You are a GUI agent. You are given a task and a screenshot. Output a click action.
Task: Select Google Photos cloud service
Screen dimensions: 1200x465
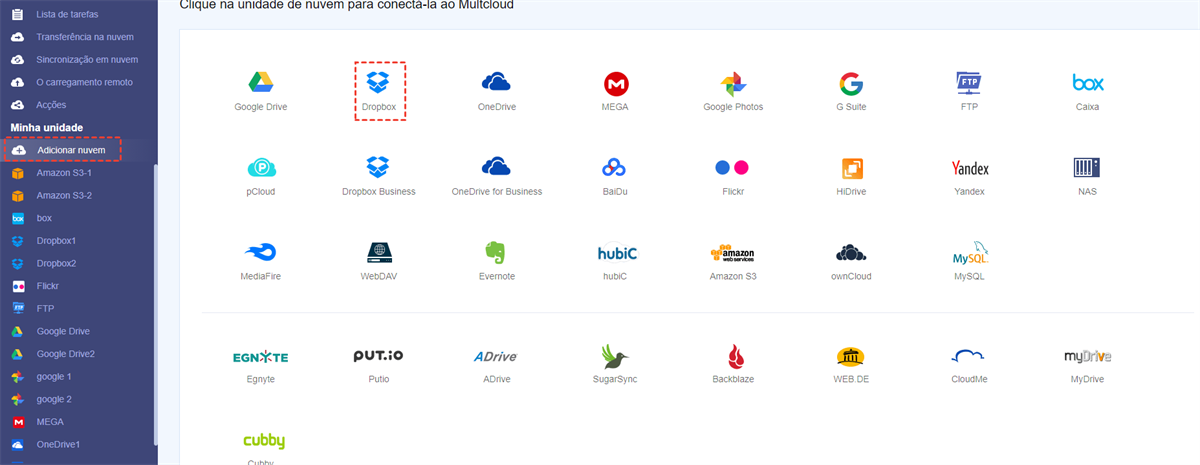(733, 83)
